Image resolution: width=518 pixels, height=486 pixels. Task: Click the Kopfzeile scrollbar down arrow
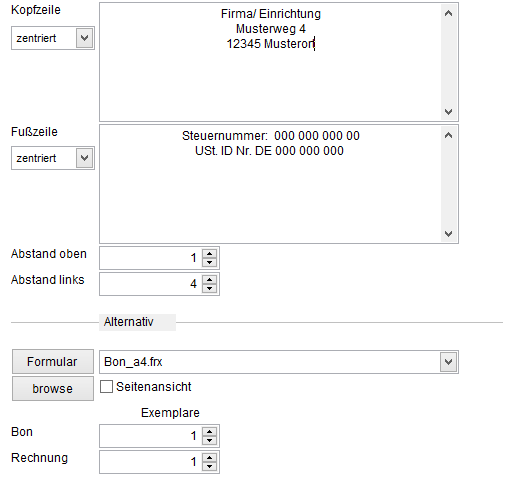click(x=449, y=111)
